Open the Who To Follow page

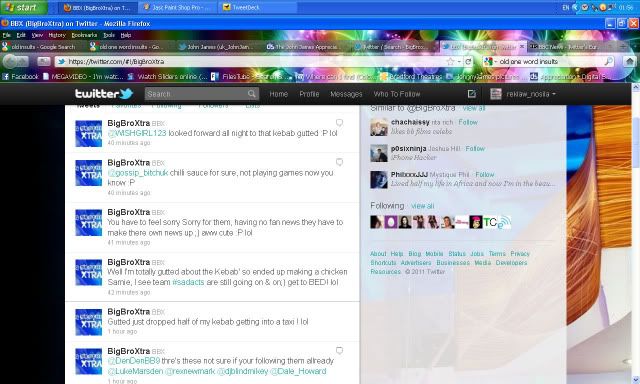pyautogui.click(x=397, y=94)
